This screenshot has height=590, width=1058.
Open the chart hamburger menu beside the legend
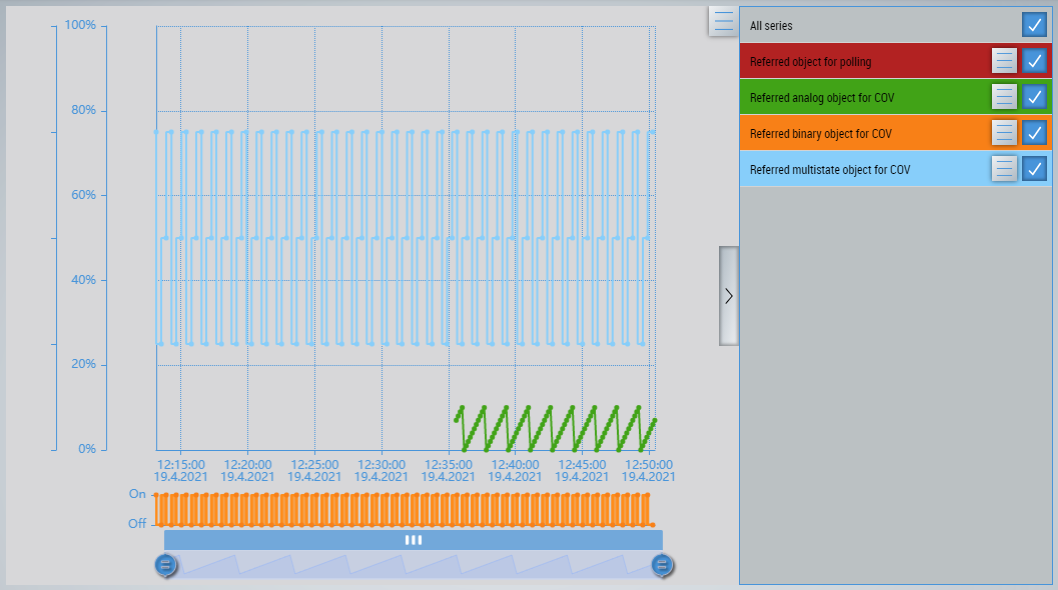(x=723, y=21)
